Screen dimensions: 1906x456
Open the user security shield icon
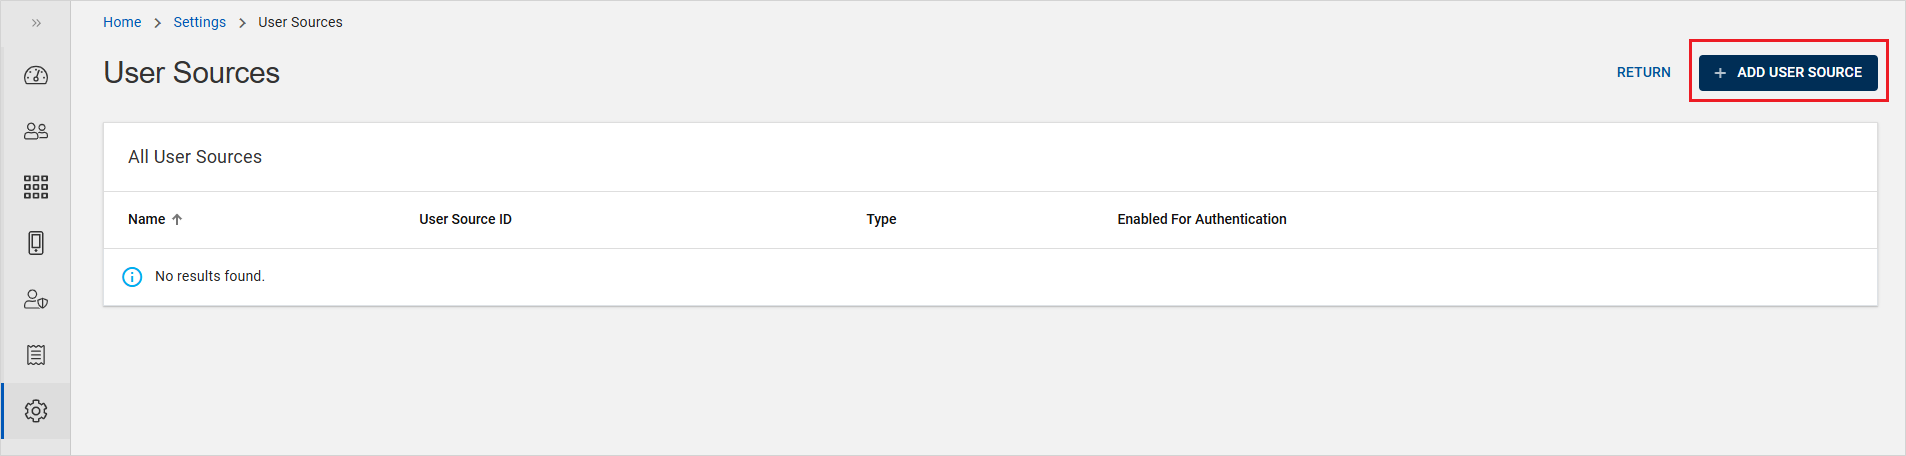(x=36, y=299)
